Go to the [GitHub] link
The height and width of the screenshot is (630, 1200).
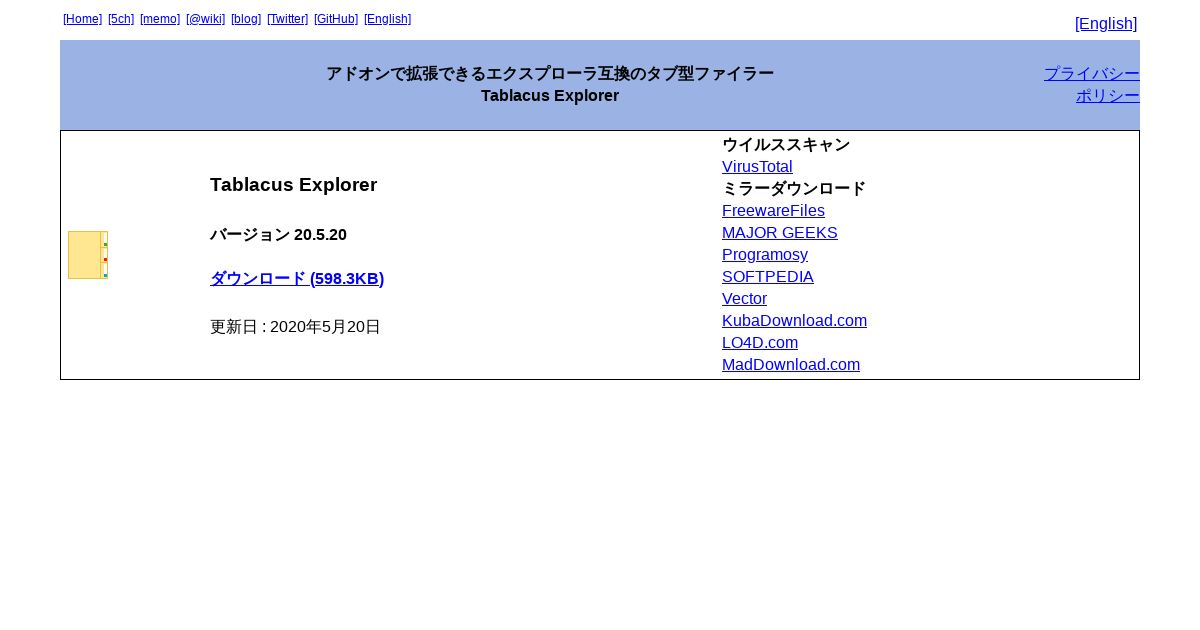(336, 19)
